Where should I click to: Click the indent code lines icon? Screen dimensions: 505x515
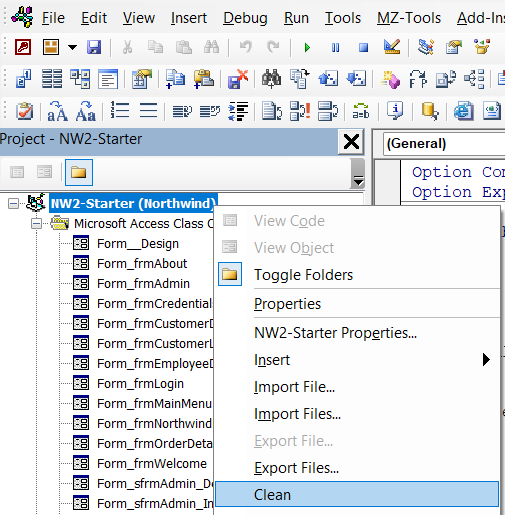click(x=238, y=111)
